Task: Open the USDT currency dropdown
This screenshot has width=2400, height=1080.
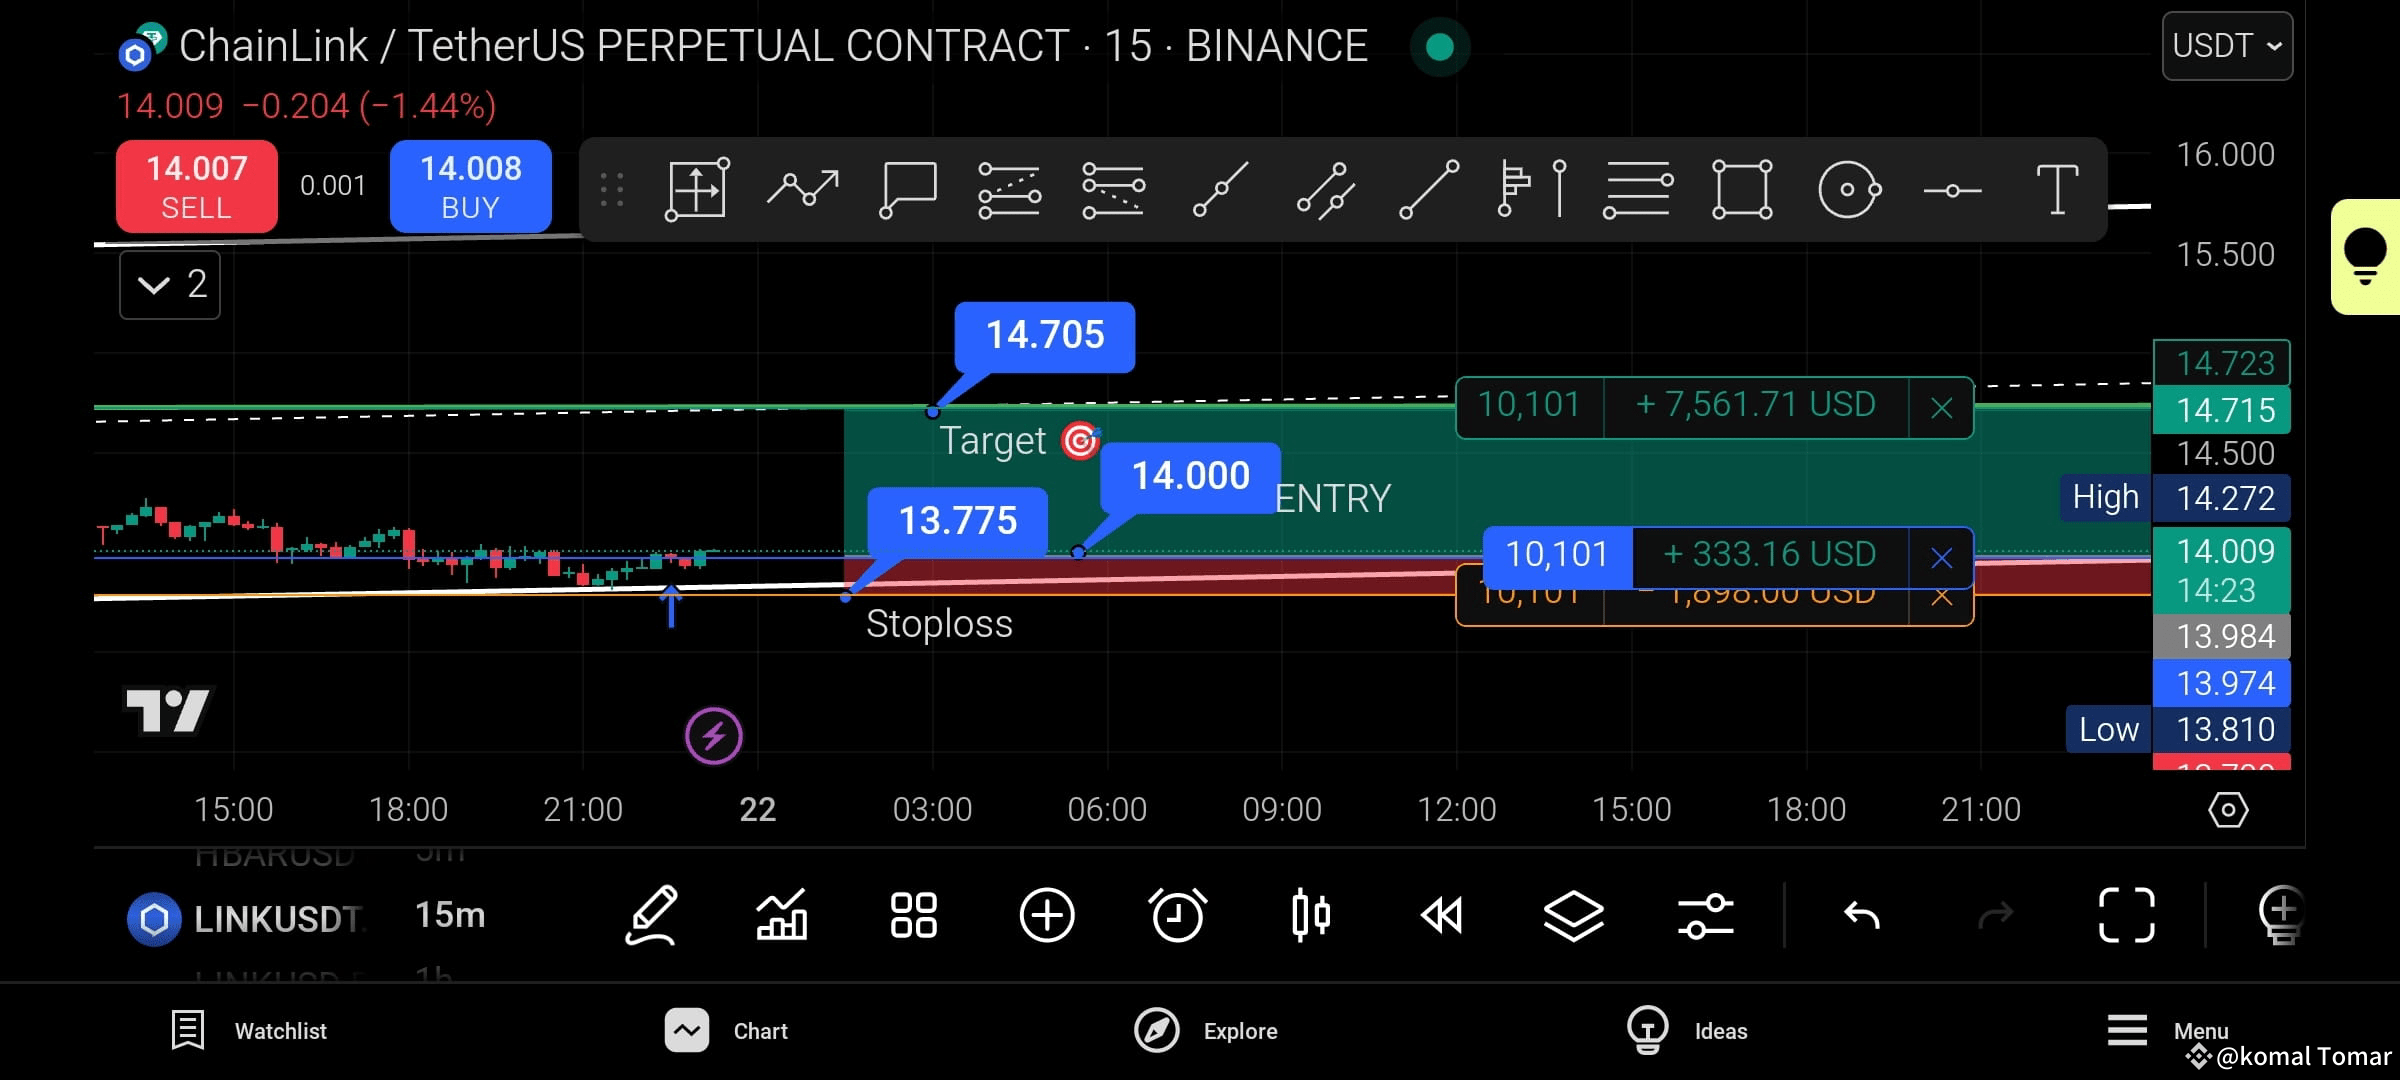Action: [x=2227, y=46]
